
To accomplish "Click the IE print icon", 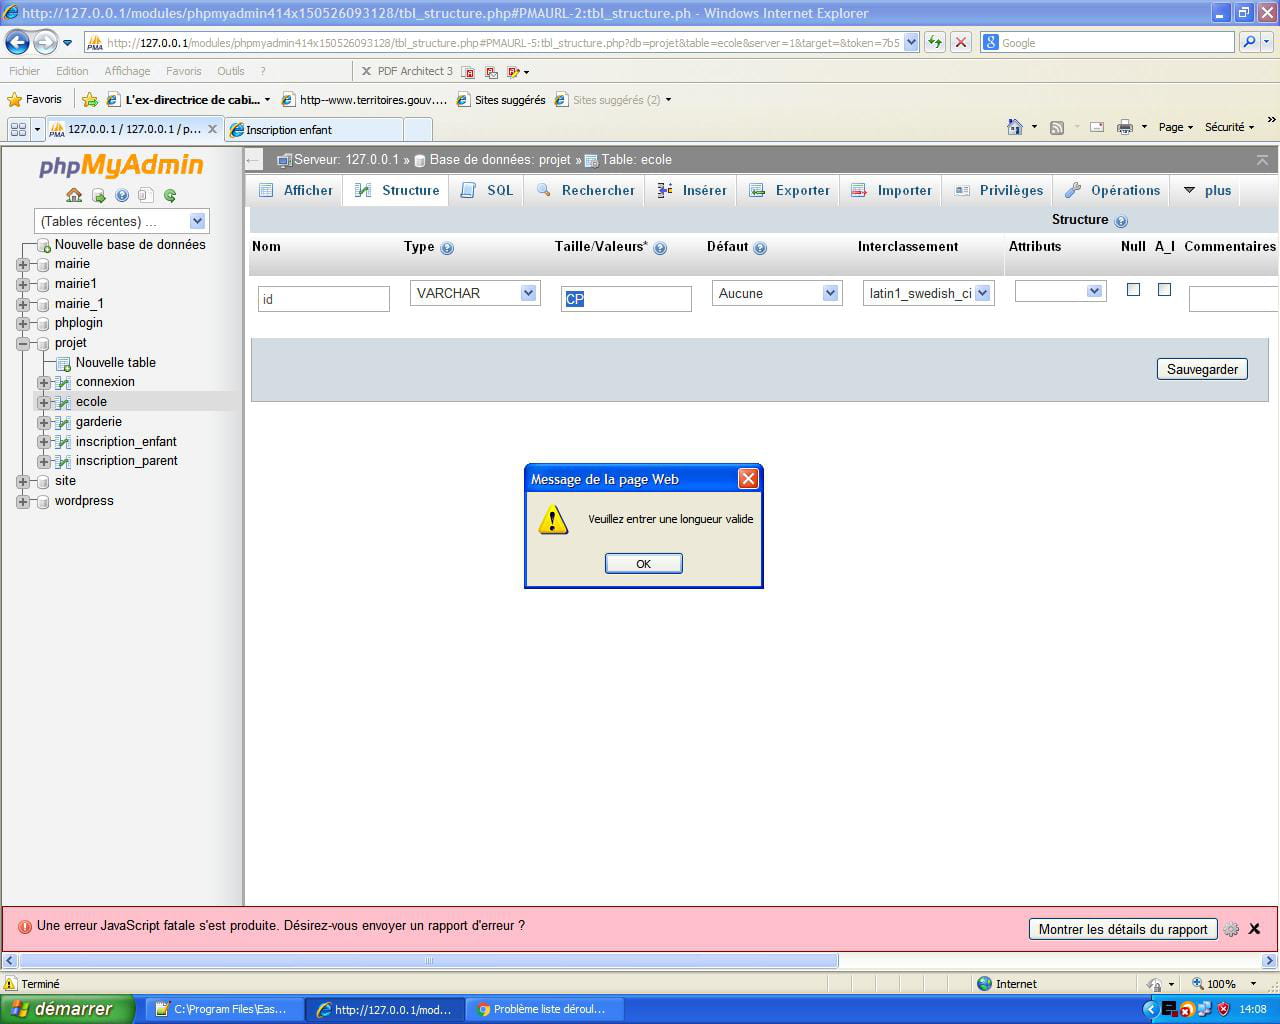I will (x=1124, y=127).
